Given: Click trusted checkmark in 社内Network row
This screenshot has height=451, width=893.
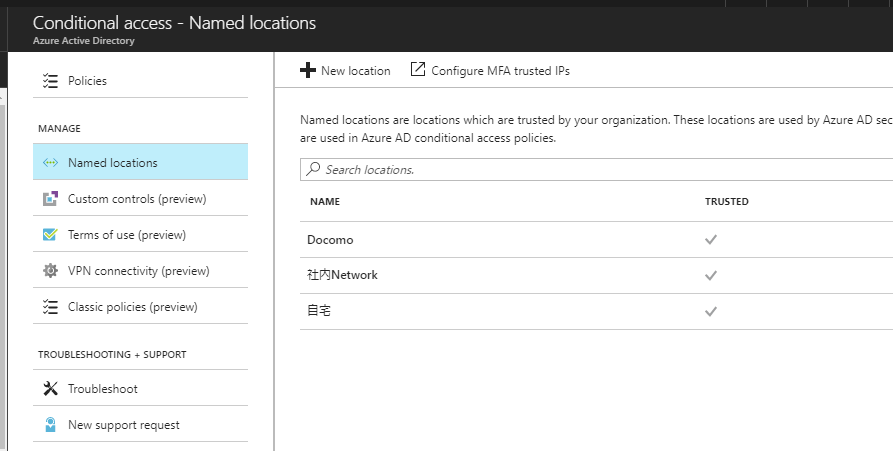Looking at the screenshot, I should [711, 276].
